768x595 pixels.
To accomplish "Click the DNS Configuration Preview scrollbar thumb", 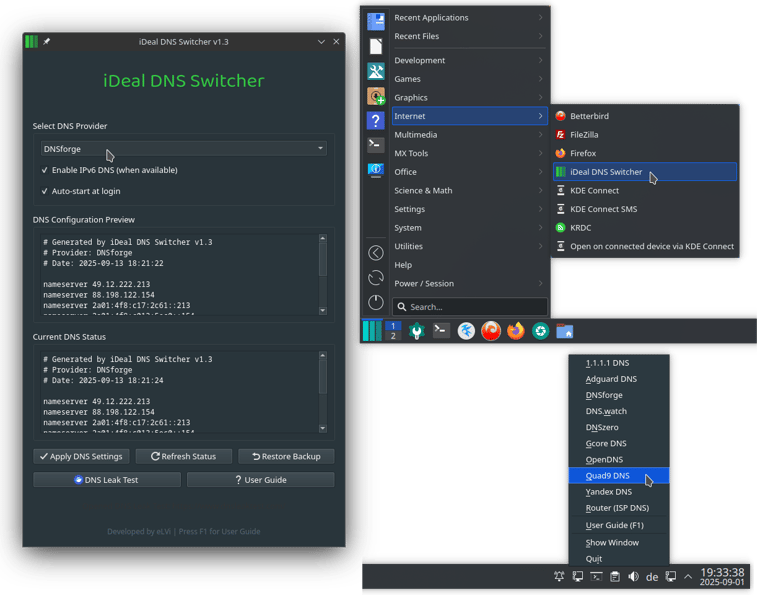I will pyautogui.click(x=322, y=260).
